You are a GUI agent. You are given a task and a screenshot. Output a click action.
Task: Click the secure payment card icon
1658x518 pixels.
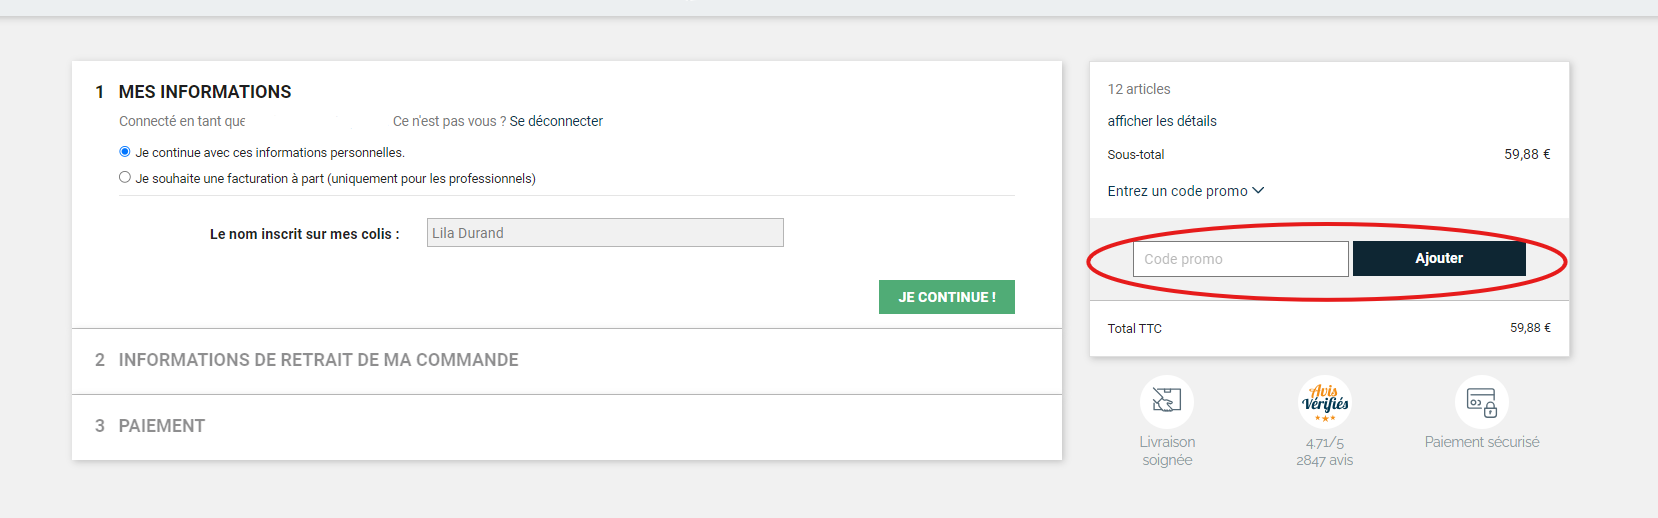pyautogui.click(x=1481, y=402)
